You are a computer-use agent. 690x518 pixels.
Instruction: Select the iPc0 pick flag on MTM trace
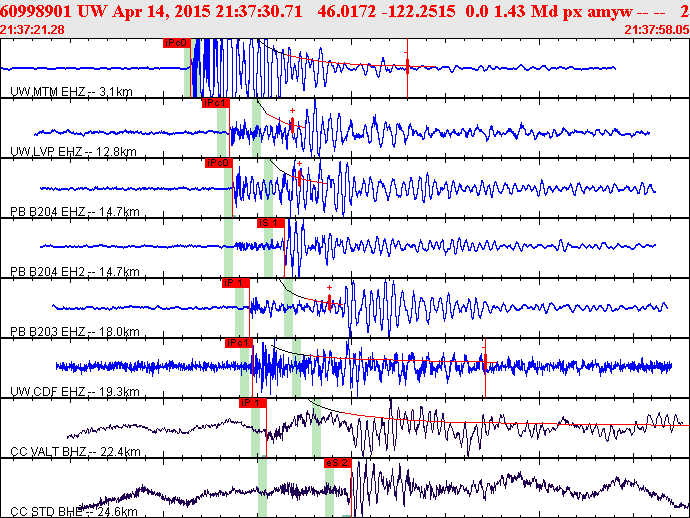[176, 43]
